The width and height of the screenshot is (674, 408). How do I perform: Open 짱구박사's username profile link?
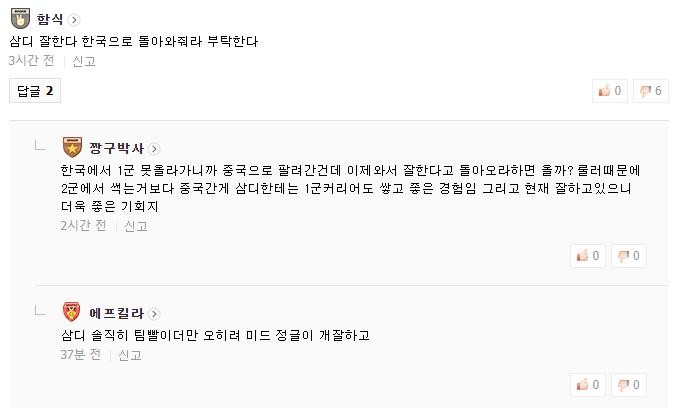[117, 149]
